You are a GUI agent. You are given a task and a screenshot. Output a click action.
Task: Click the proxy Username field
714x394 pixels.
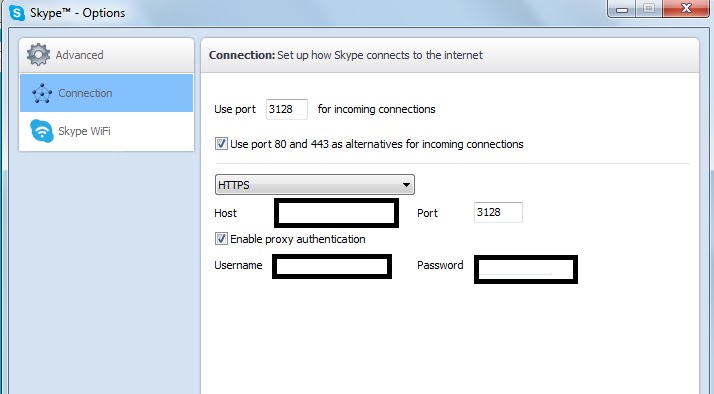click(332, 266)
